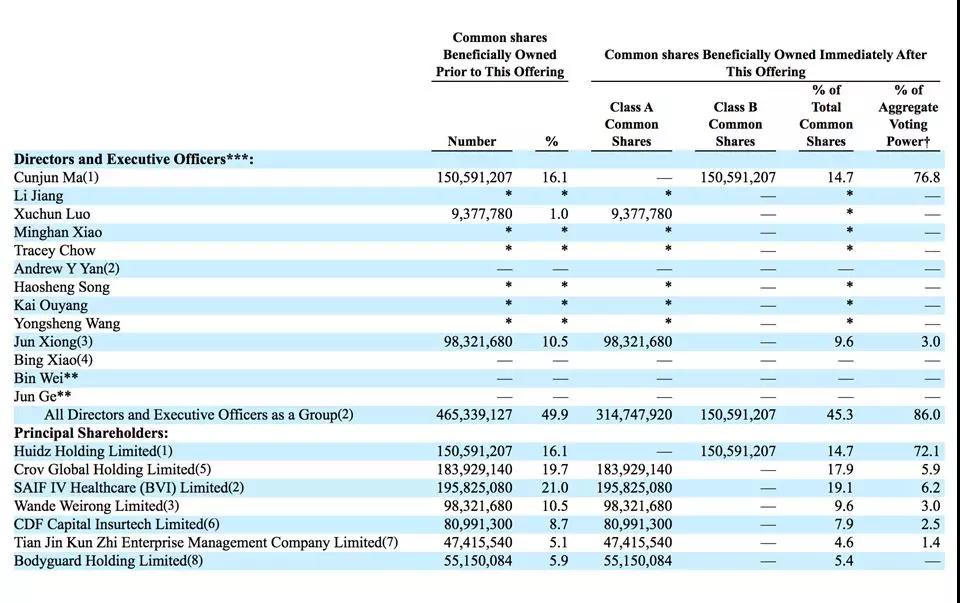Select CDF Capital's 80,991,300 Number value

478,525
